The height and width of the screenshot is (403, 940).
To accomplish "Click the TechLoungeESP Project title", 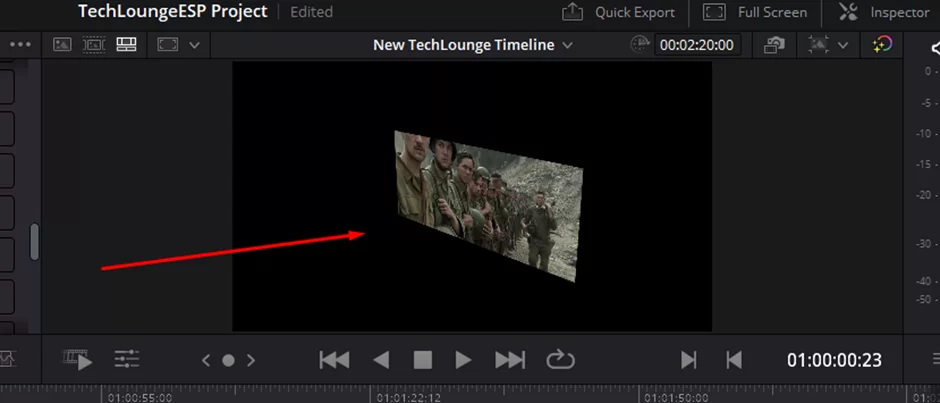I will [173, 11].
